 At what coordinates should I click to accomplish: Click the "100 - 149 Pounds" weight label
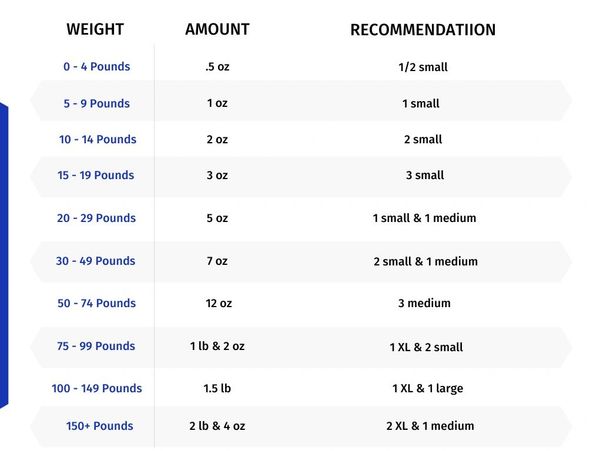(97, 388)
